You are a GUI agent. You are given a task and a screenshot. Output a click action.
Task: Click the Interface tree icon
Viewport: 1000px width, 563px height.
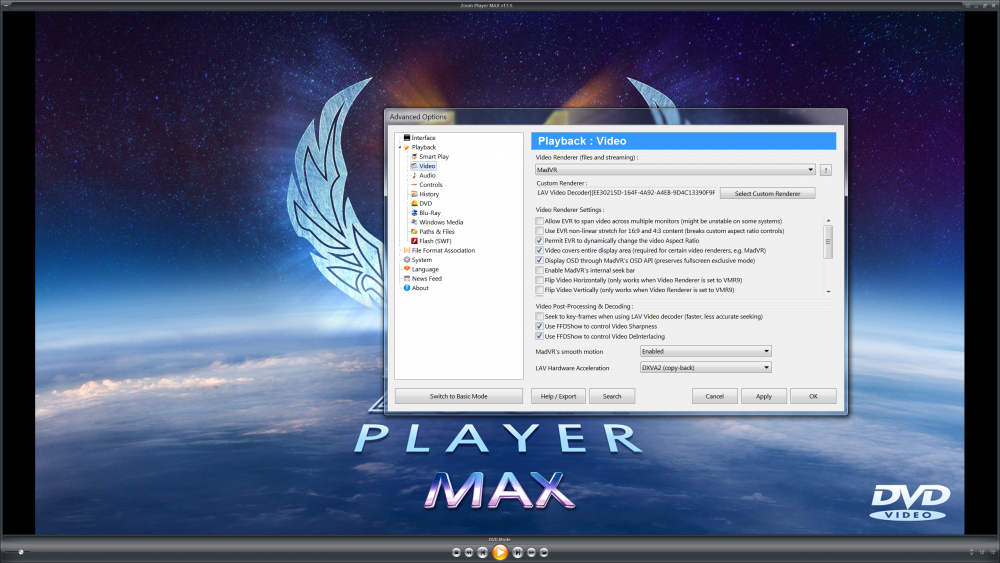pos(407,138)
